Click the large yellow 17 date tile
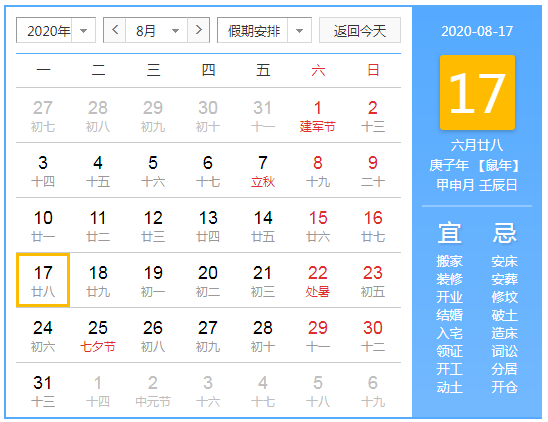548x422 pixels. (x=477, y=92)
